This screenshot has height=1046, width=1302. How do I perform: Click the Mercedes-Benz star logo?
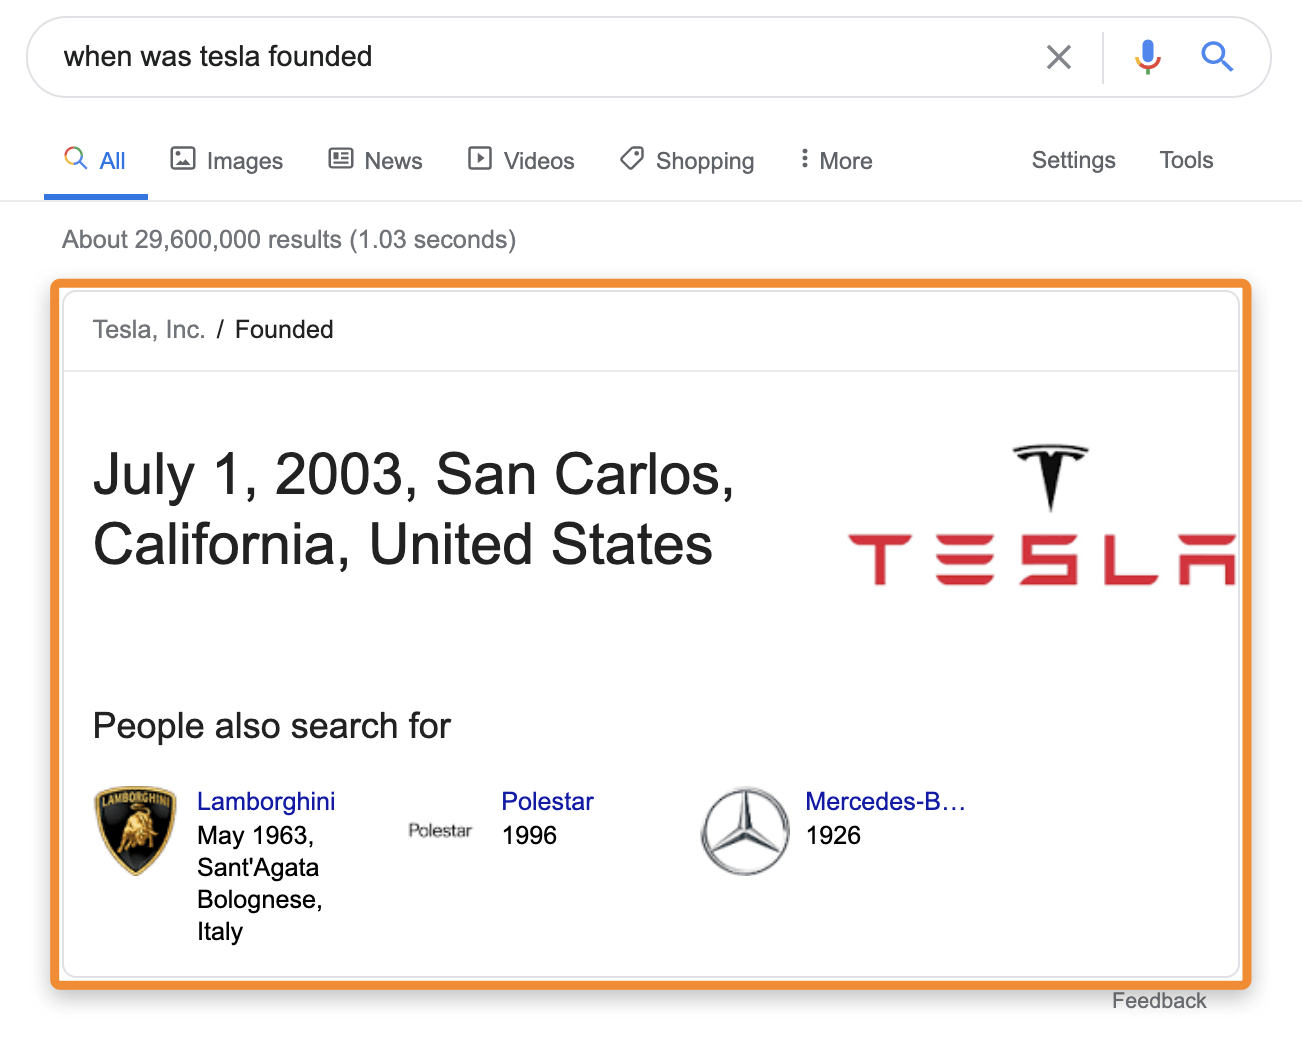click(x=745, y=831)
